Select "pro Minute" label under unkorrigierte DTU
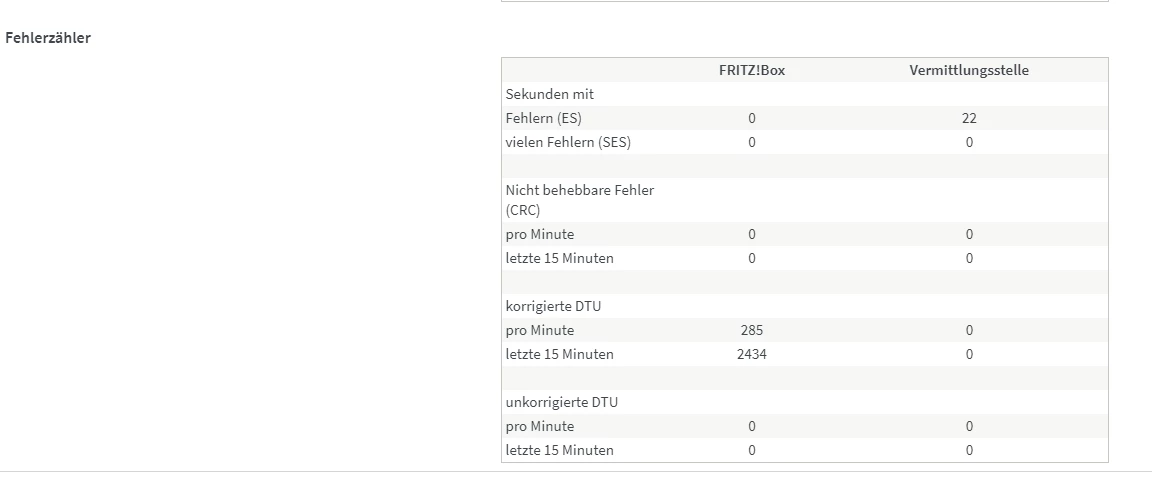 pyautogui.click(x=540, y=426)
